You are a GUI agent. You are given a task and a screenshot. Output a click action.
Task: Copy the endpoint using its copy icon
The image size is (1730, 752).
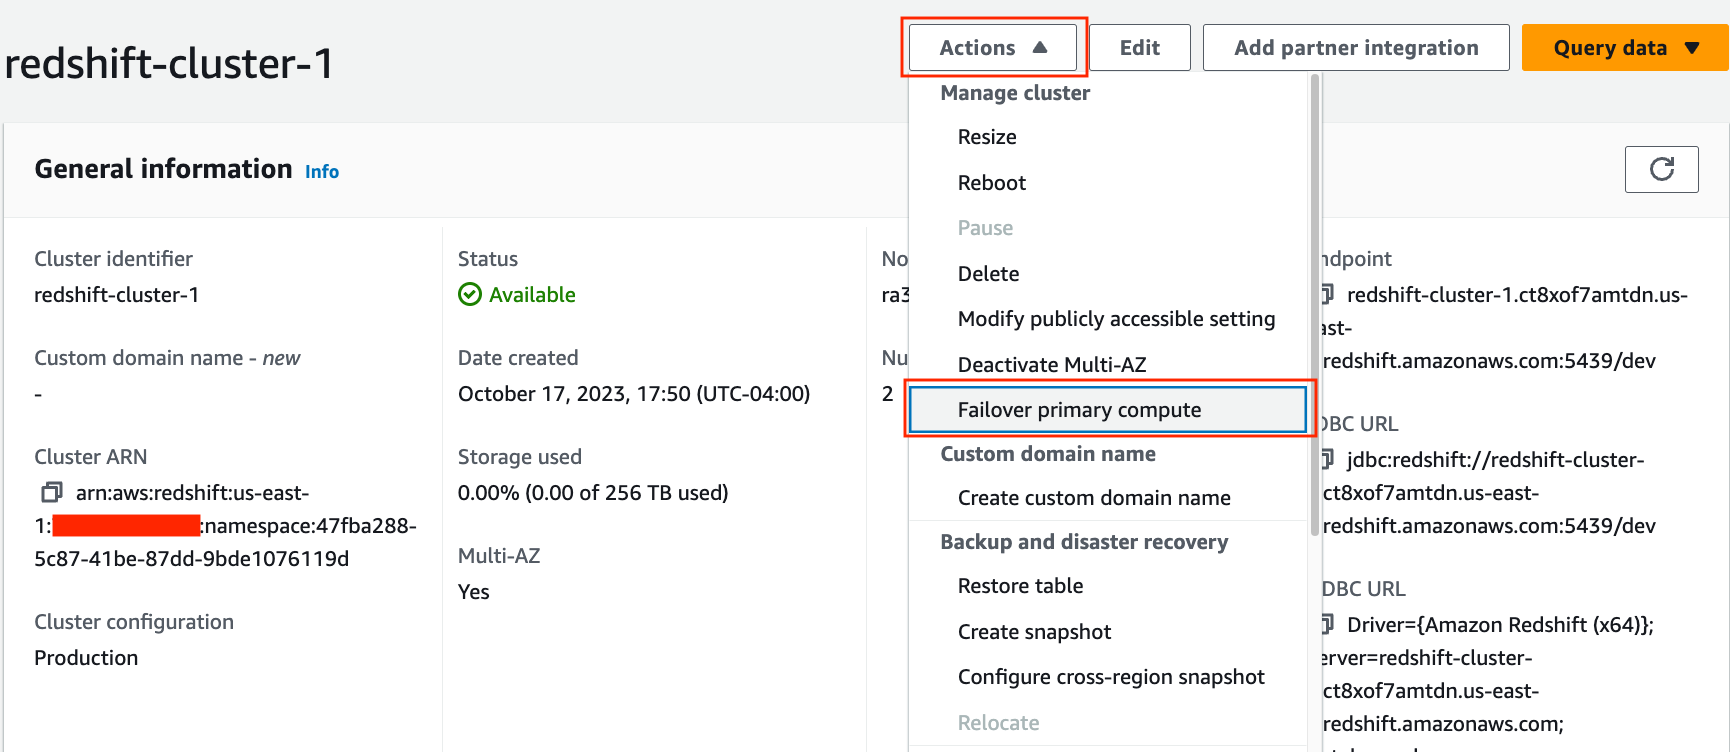pos(1327,294)
